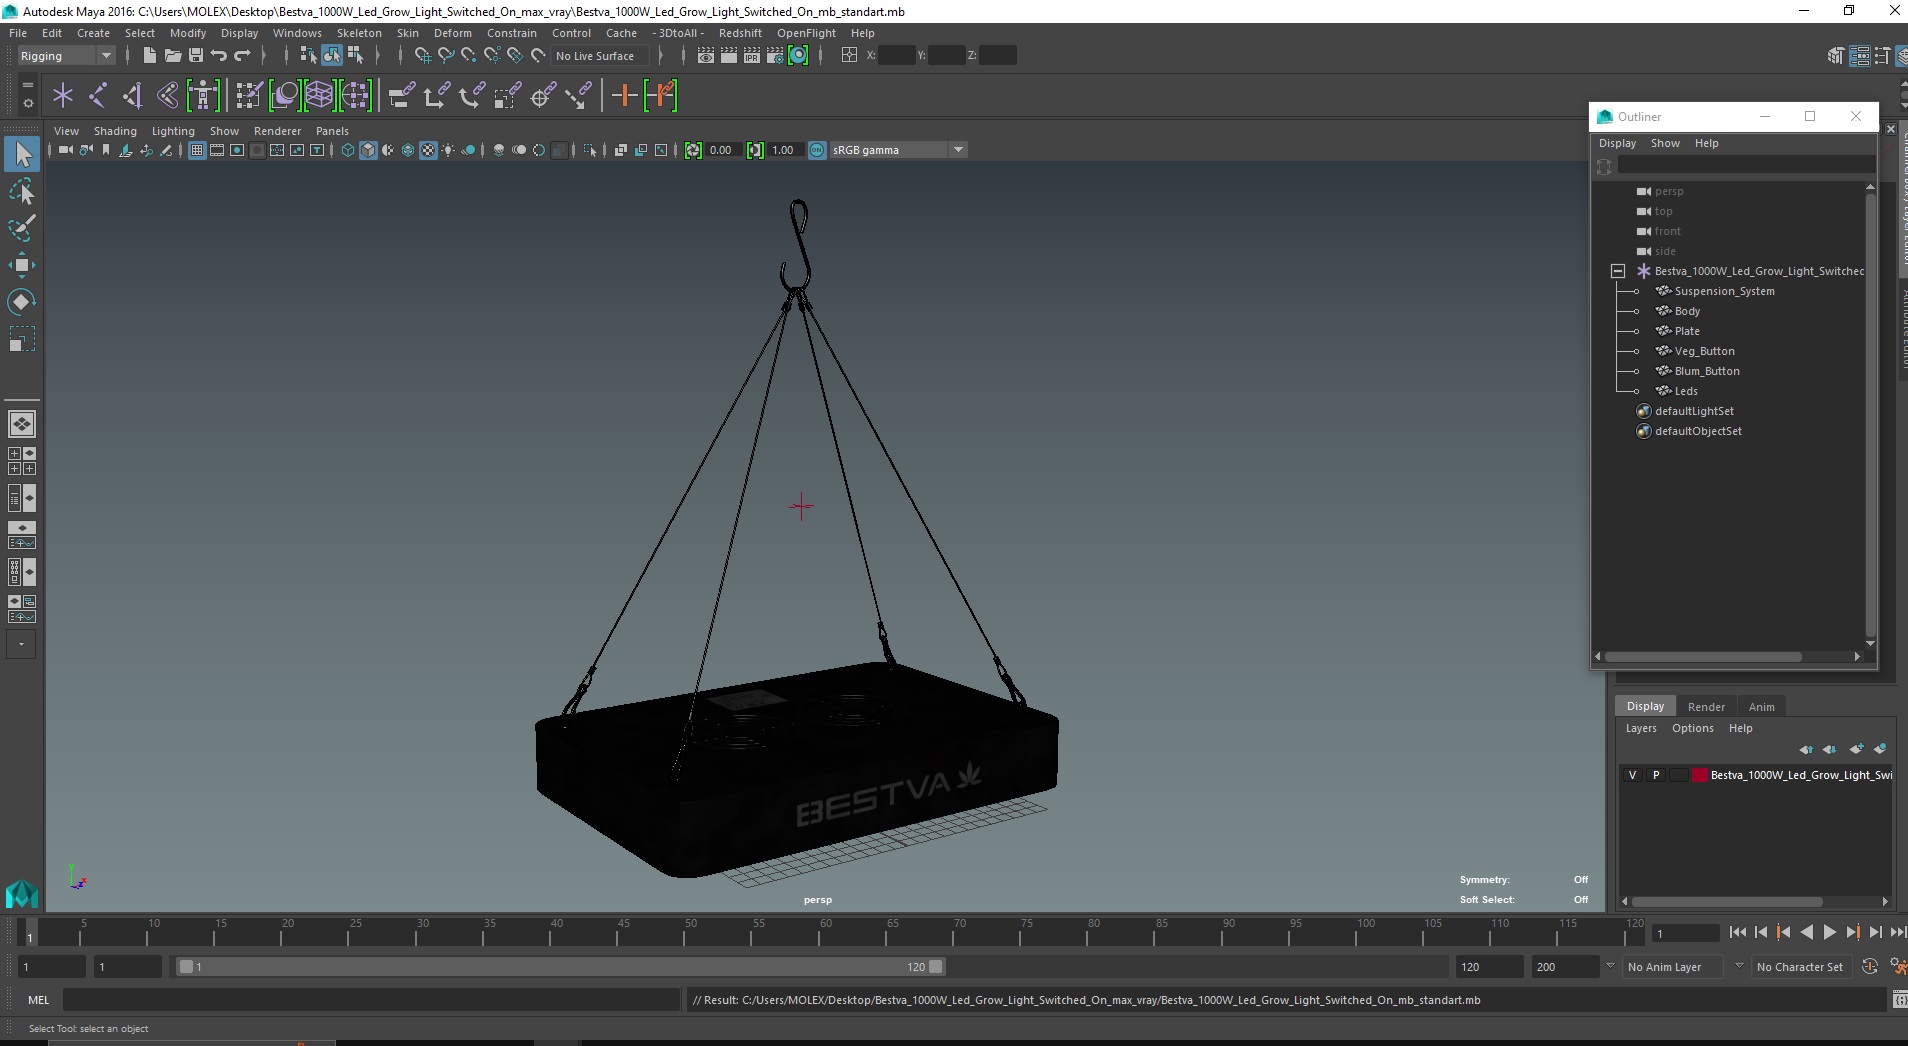The height and width of the screenshot is (1046, 1908).
Task: Open the Deform menu
Action: click(x=452, y=33)
